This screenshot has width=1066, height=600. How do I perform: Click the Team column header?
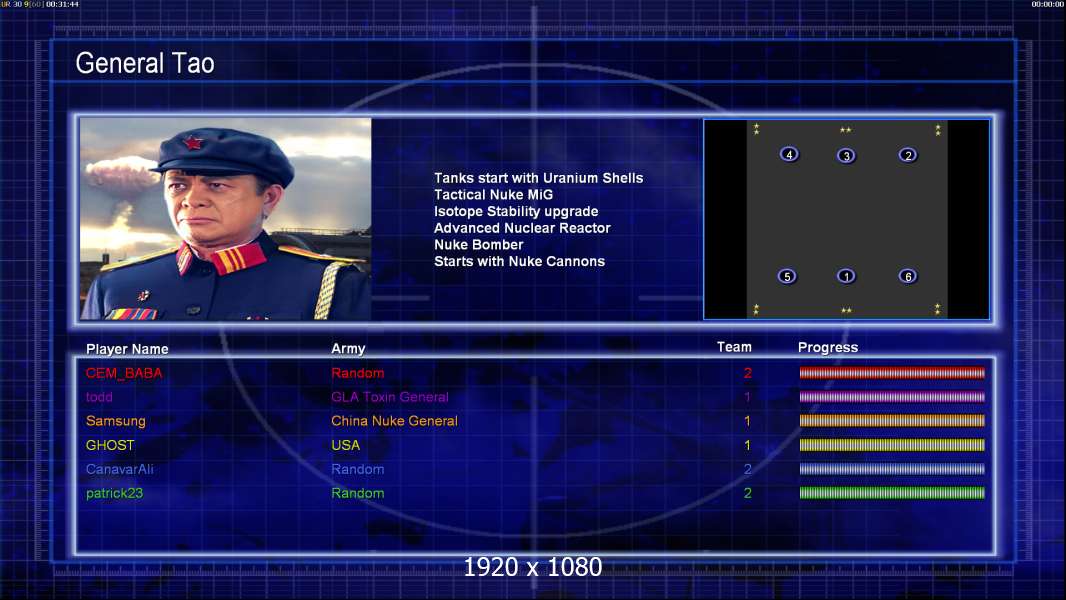734,347
